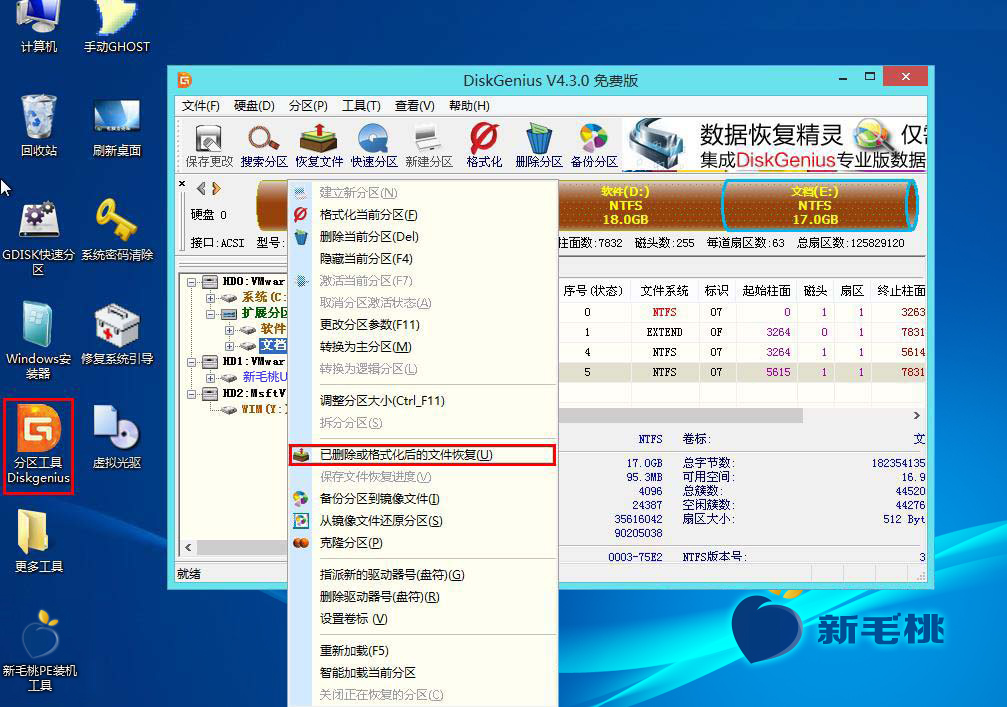Click the 快速分区 toolbar icon

click(374, 146)
